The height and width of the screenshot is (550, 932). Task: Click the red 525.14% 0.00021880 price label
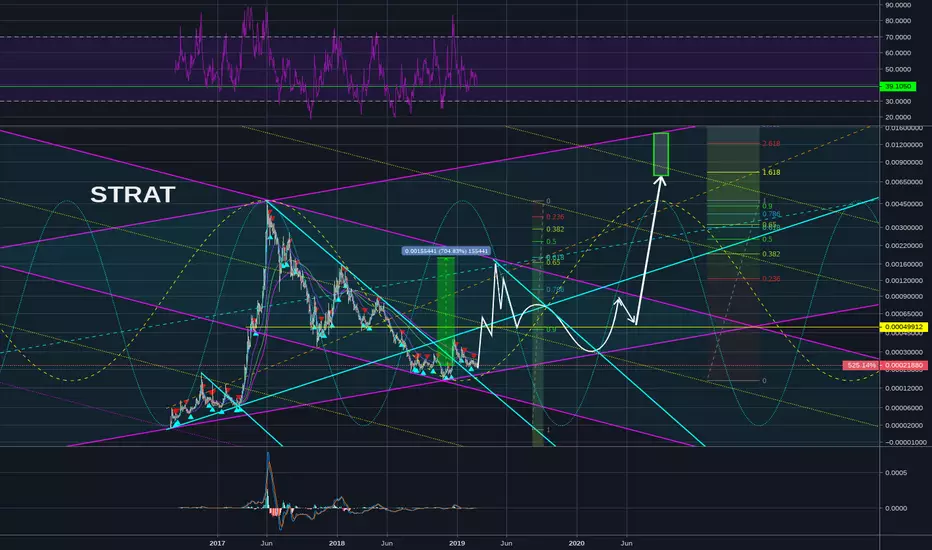(885, 365)
